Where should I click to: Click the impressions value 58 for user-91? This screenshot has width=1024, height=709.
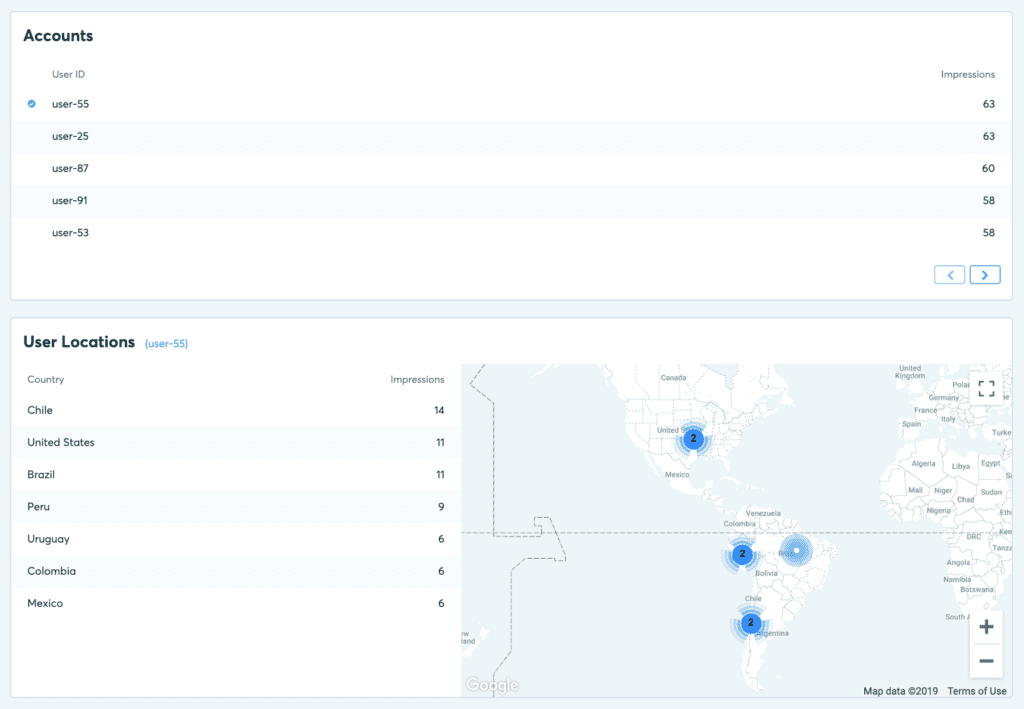(x=989, y=200)
